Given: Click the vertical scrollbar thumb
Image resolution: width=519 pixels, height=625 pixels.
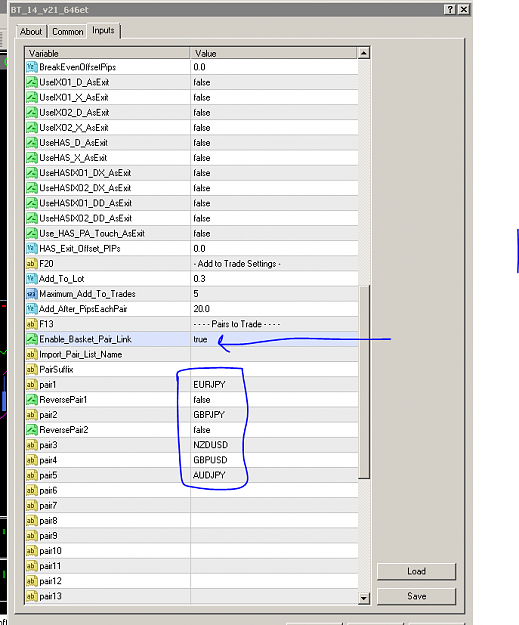Looking at the screenshot, I should [364, 381].
